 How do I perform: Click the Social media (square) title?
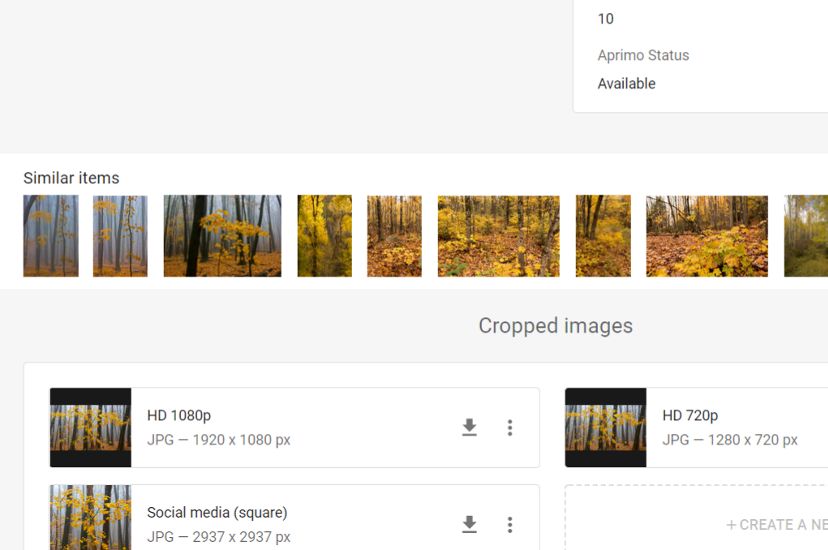click(x=217, y=513)
